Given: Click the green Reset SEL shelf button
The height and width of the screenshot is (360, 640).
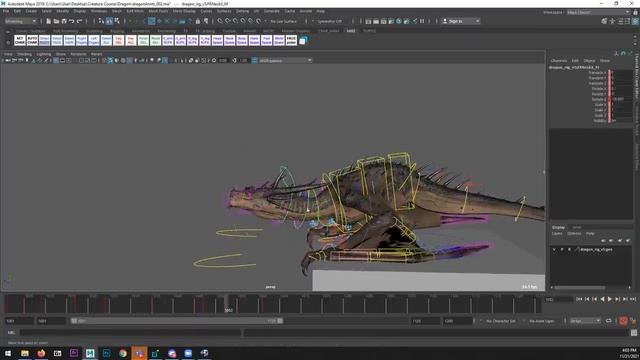Looking at the screenshot, I should (143, 40).
